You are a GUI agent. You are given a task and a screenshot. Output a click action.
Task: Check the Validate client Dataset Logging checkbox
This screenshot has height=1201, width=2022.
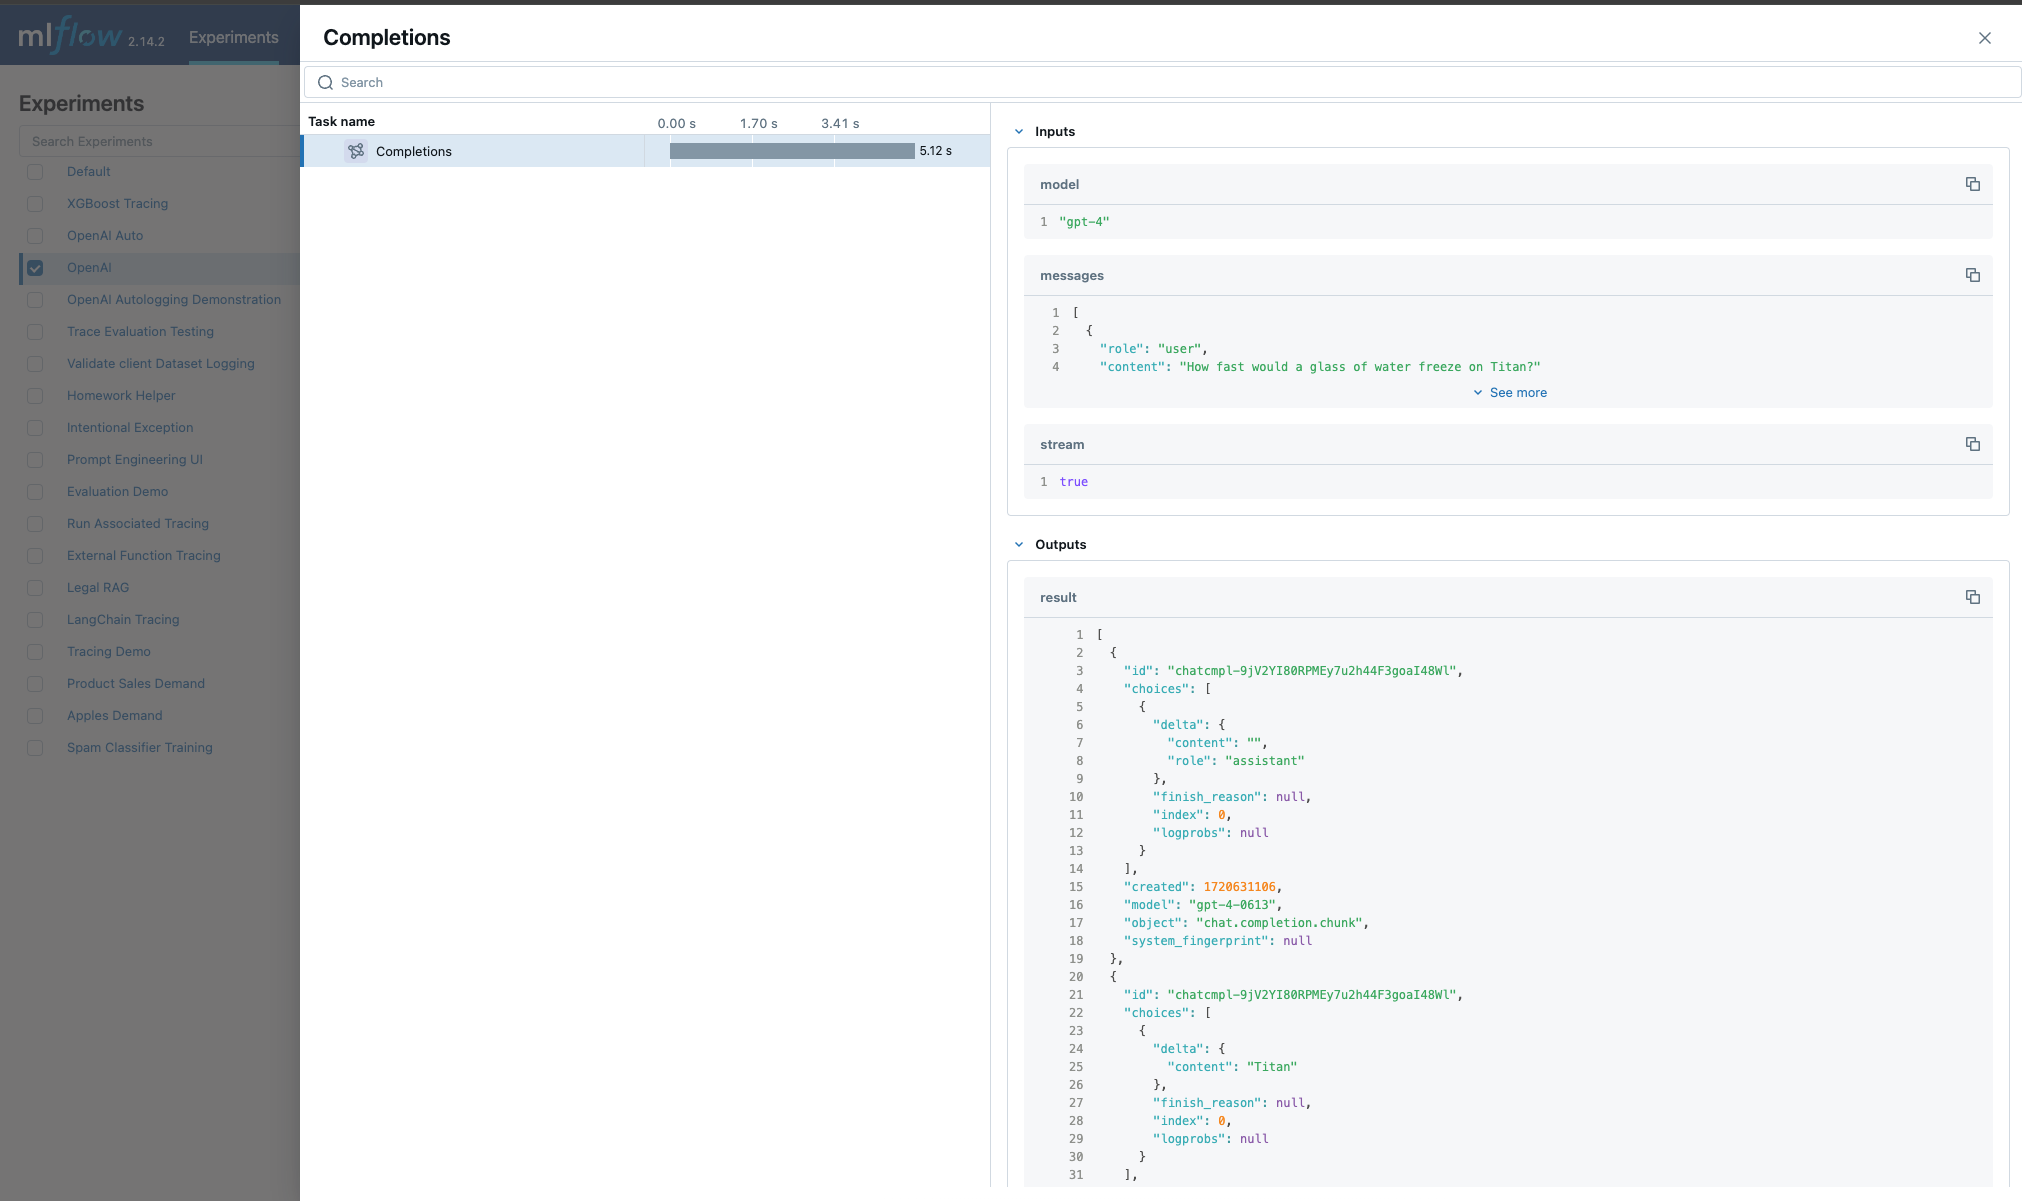tap(35, 364)
